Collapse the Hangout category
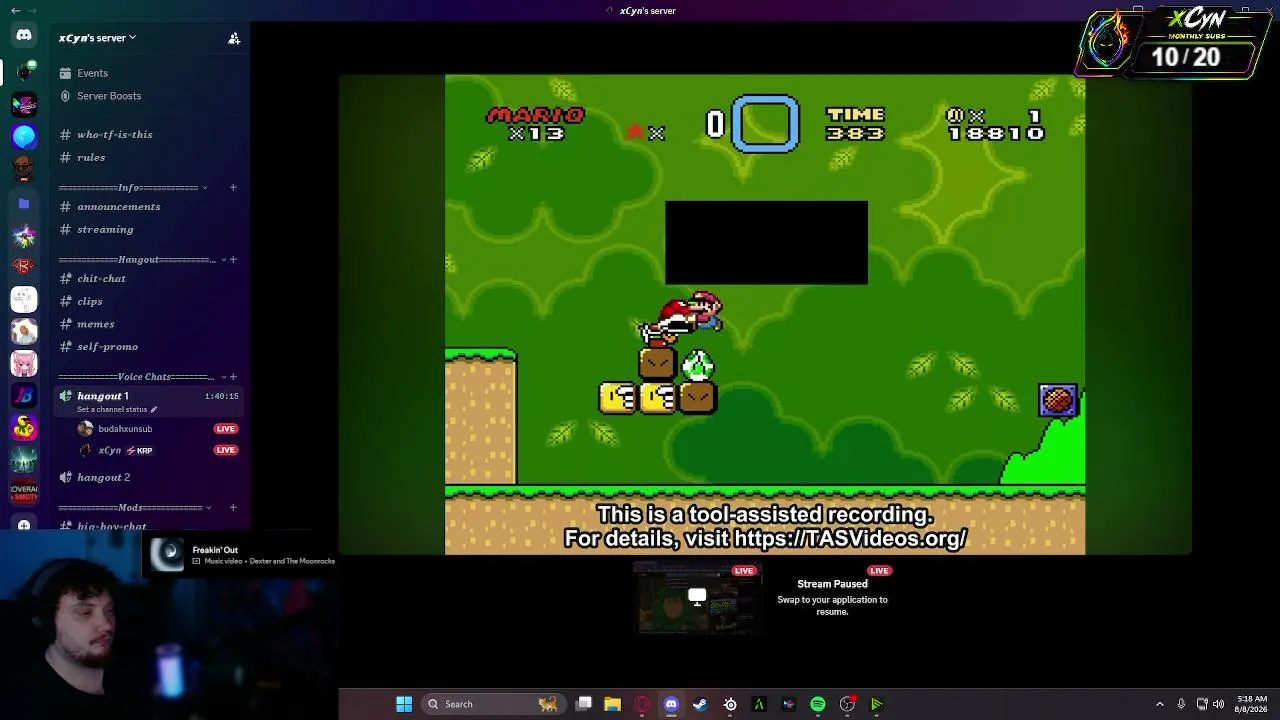The image size is (1280, 720). point(223,259)
